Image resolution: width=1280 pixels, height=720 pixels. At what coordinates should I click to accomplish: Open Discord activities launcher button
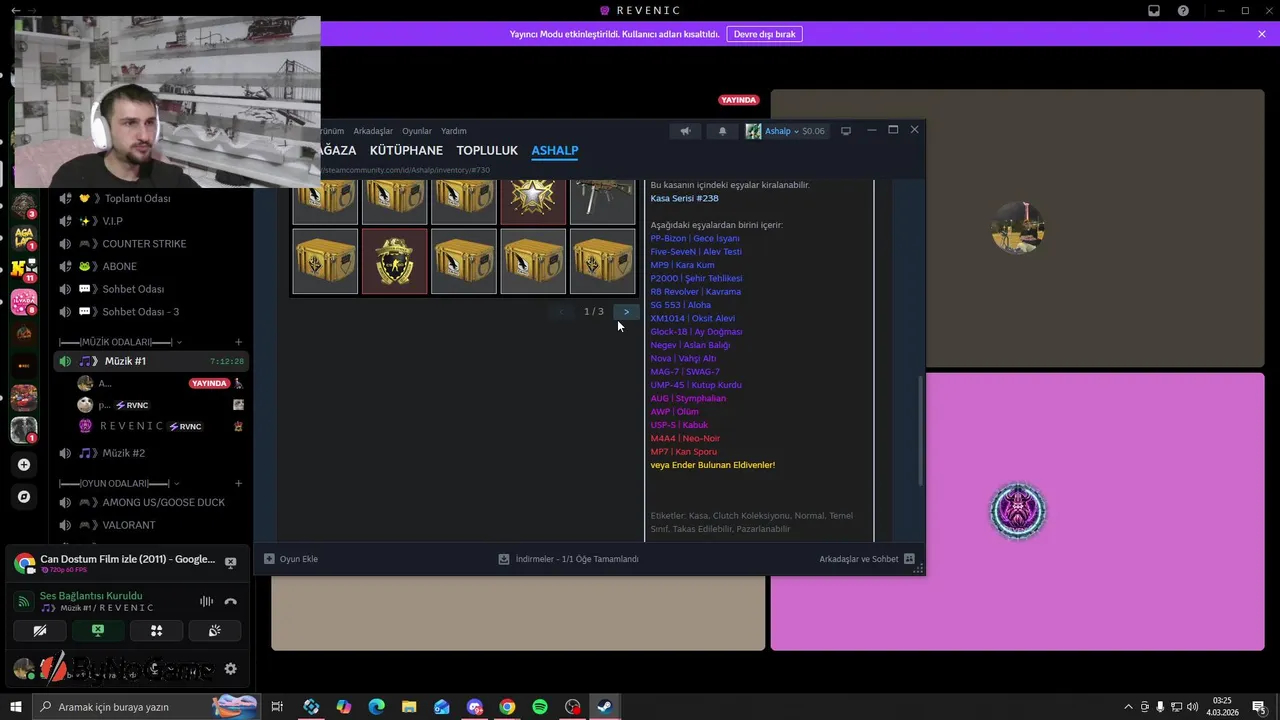coord(157,631)
